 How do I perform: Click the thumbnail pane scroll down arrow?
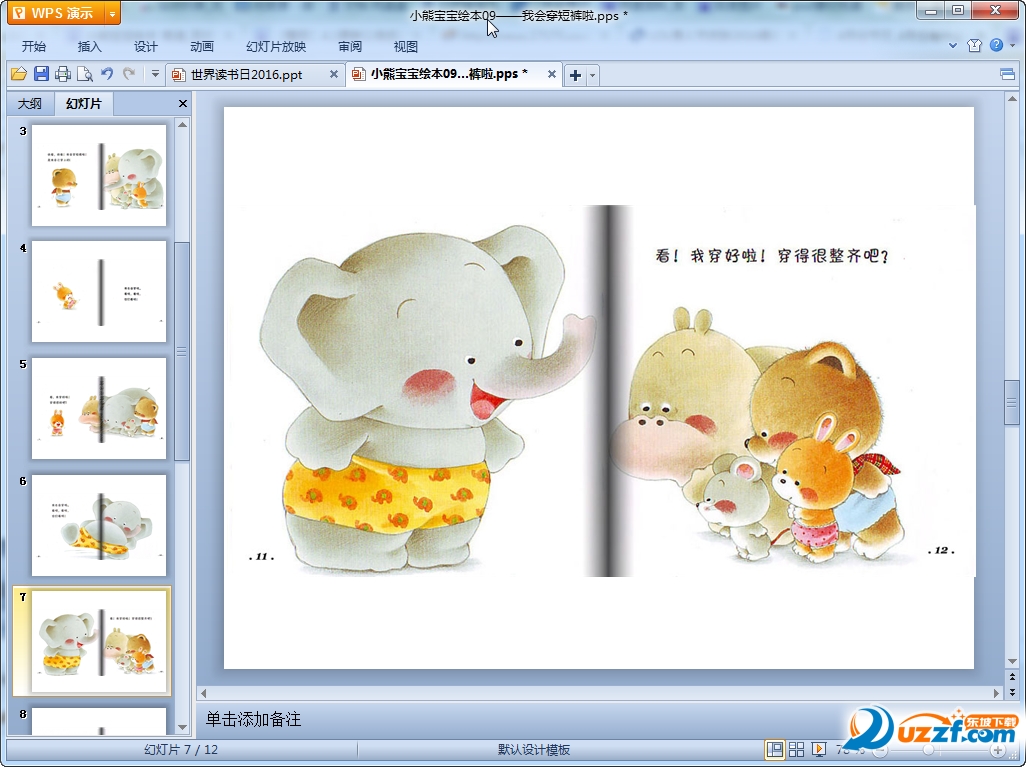click(183, 727)
